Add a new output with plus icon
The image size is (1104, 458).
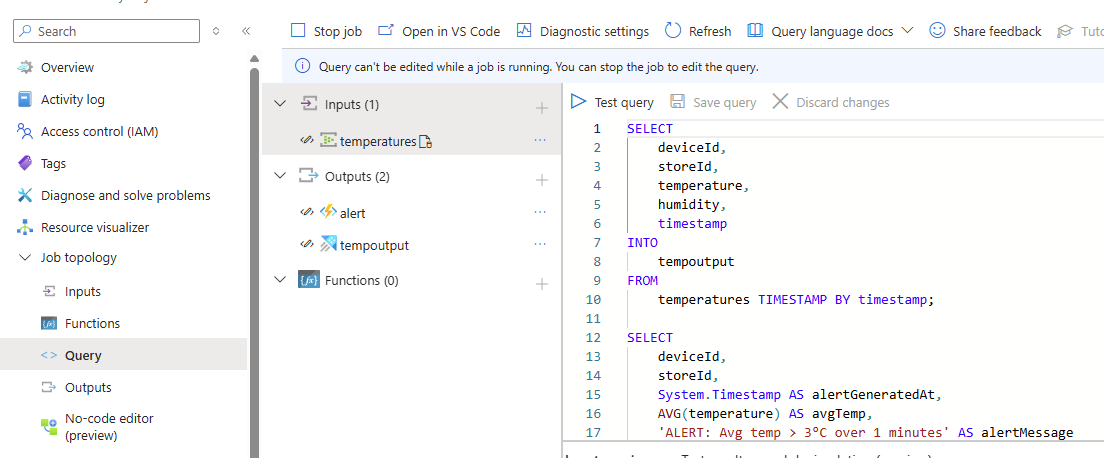541,180
